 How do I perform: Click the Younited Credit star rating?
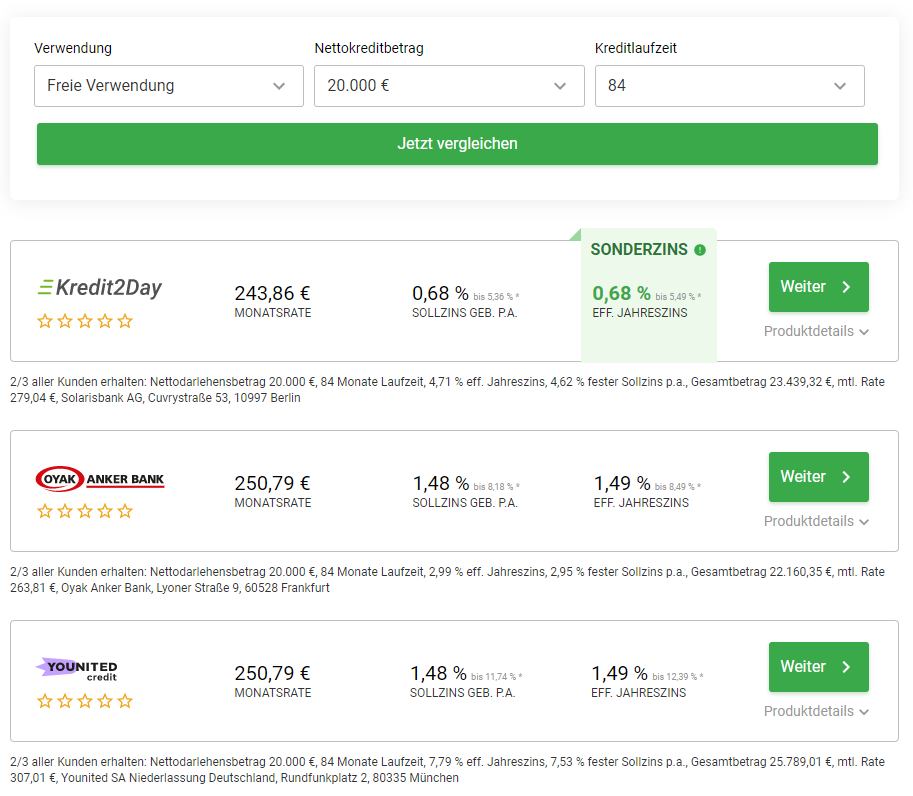point(85,701)
